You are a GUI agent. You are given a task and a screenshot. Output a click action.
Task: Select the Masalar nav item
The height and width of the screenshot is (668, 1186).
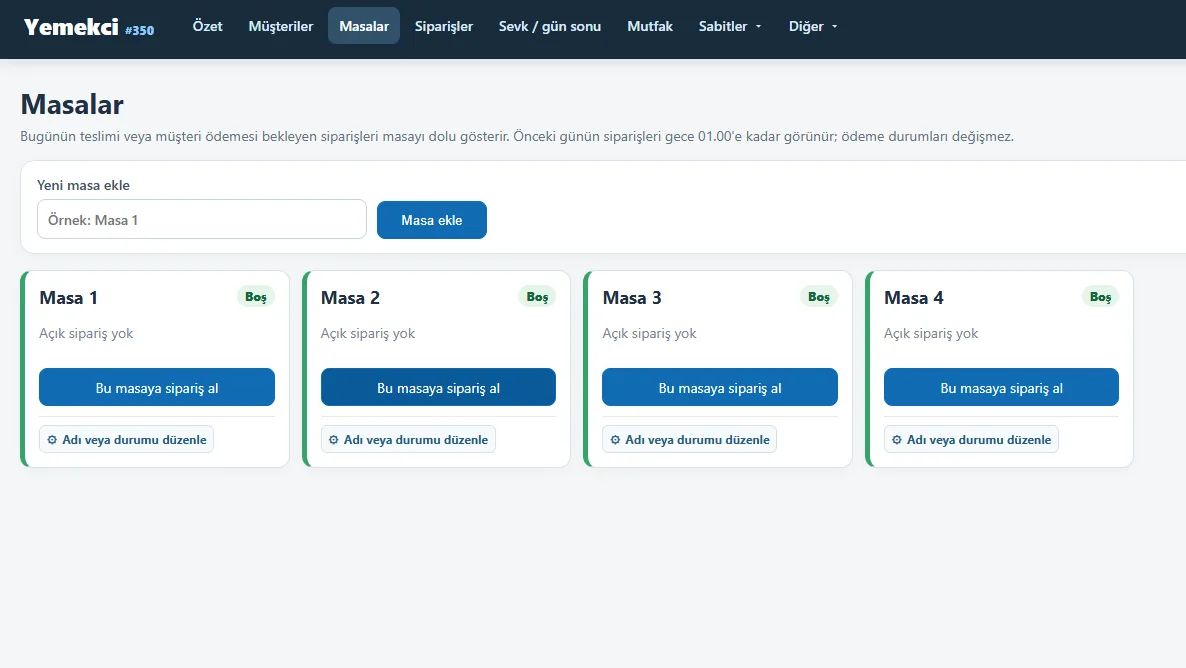tap(364, 26)
